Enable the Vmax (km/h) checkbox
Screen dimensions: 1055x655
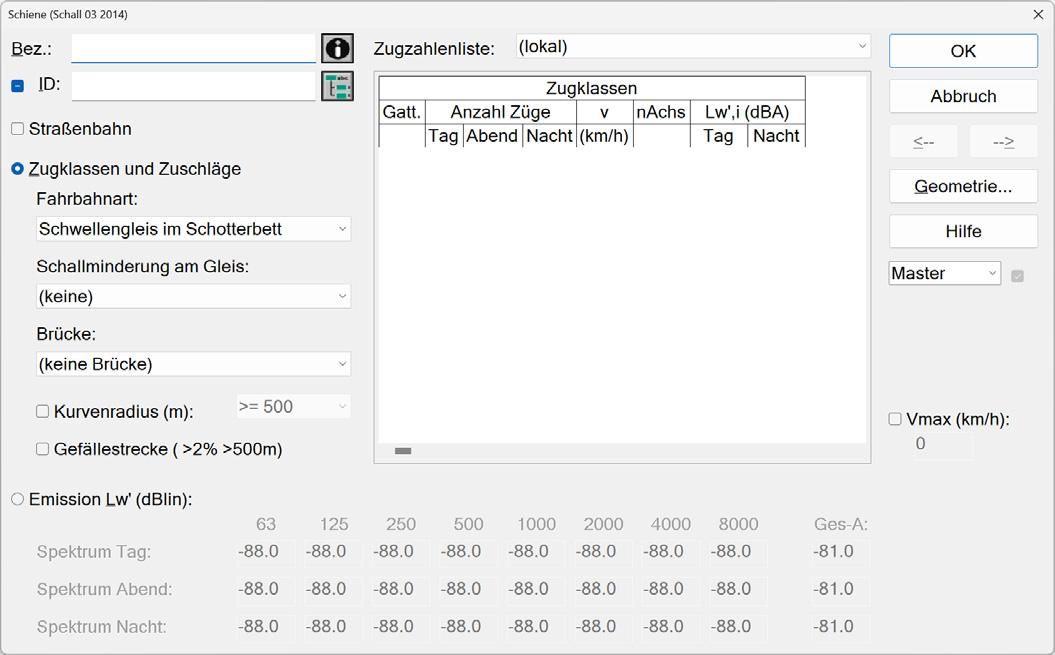[895, 419]
